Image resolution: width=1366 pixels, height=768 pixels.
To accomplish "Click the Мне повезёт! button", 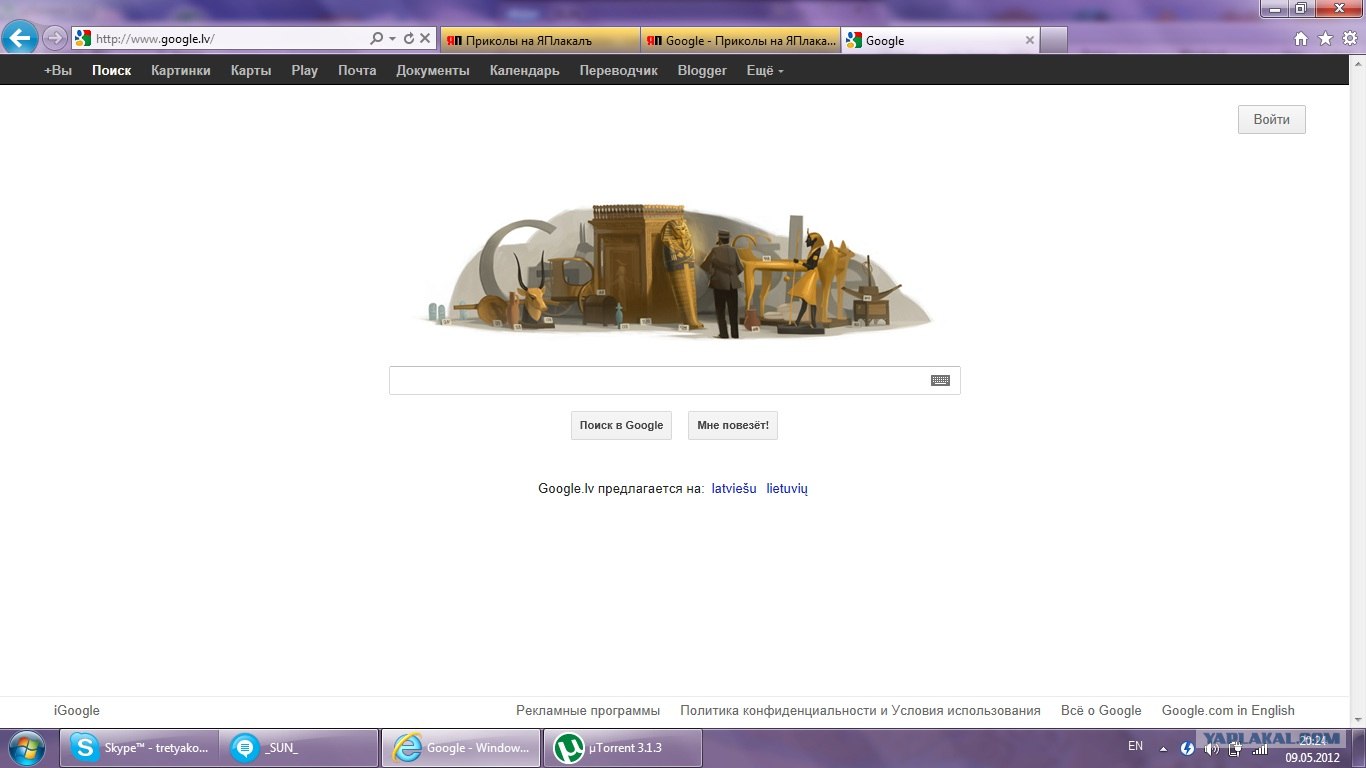I will [733, 425].
